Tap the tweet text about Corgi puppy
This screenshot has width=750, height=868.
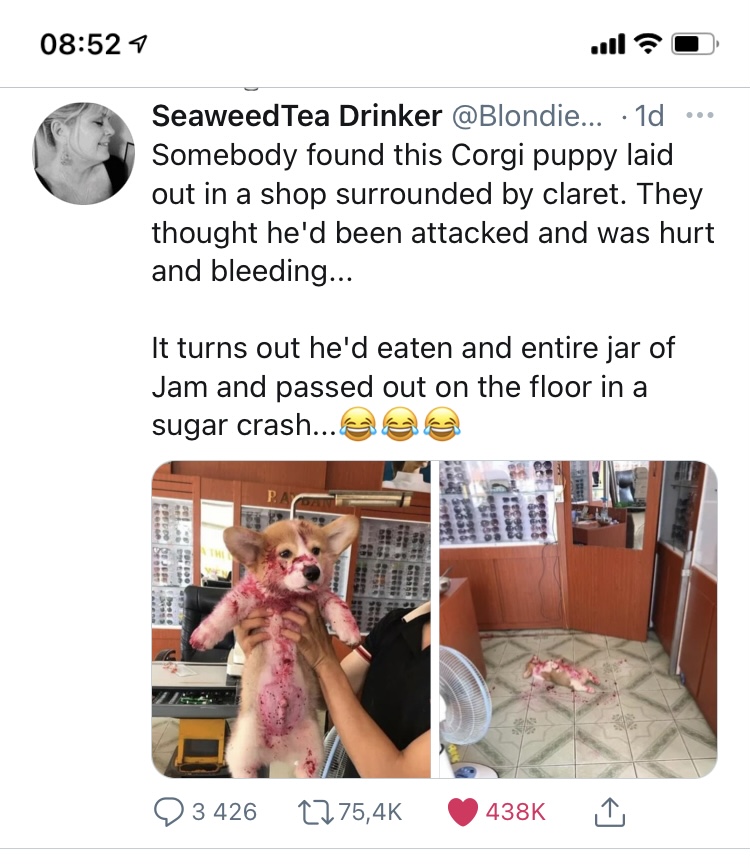point(433,290)
